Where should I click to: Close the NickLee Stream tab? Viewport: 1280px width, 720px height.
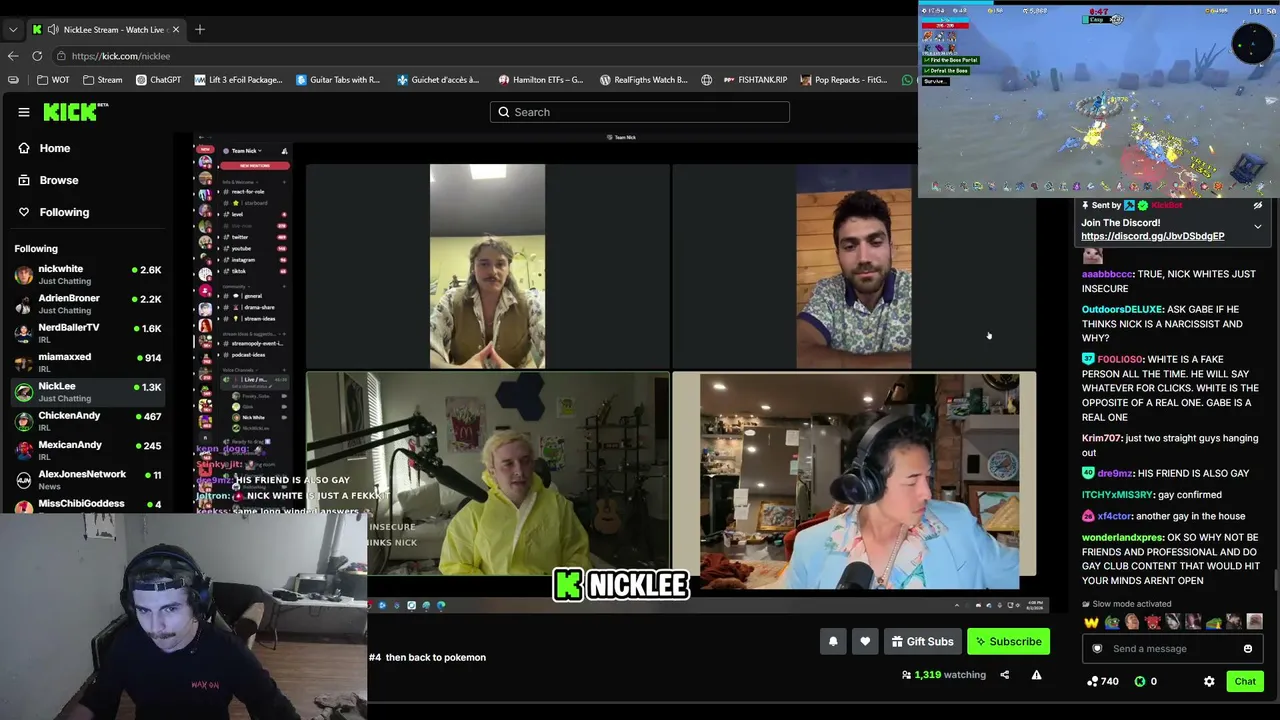coord(176,29)
